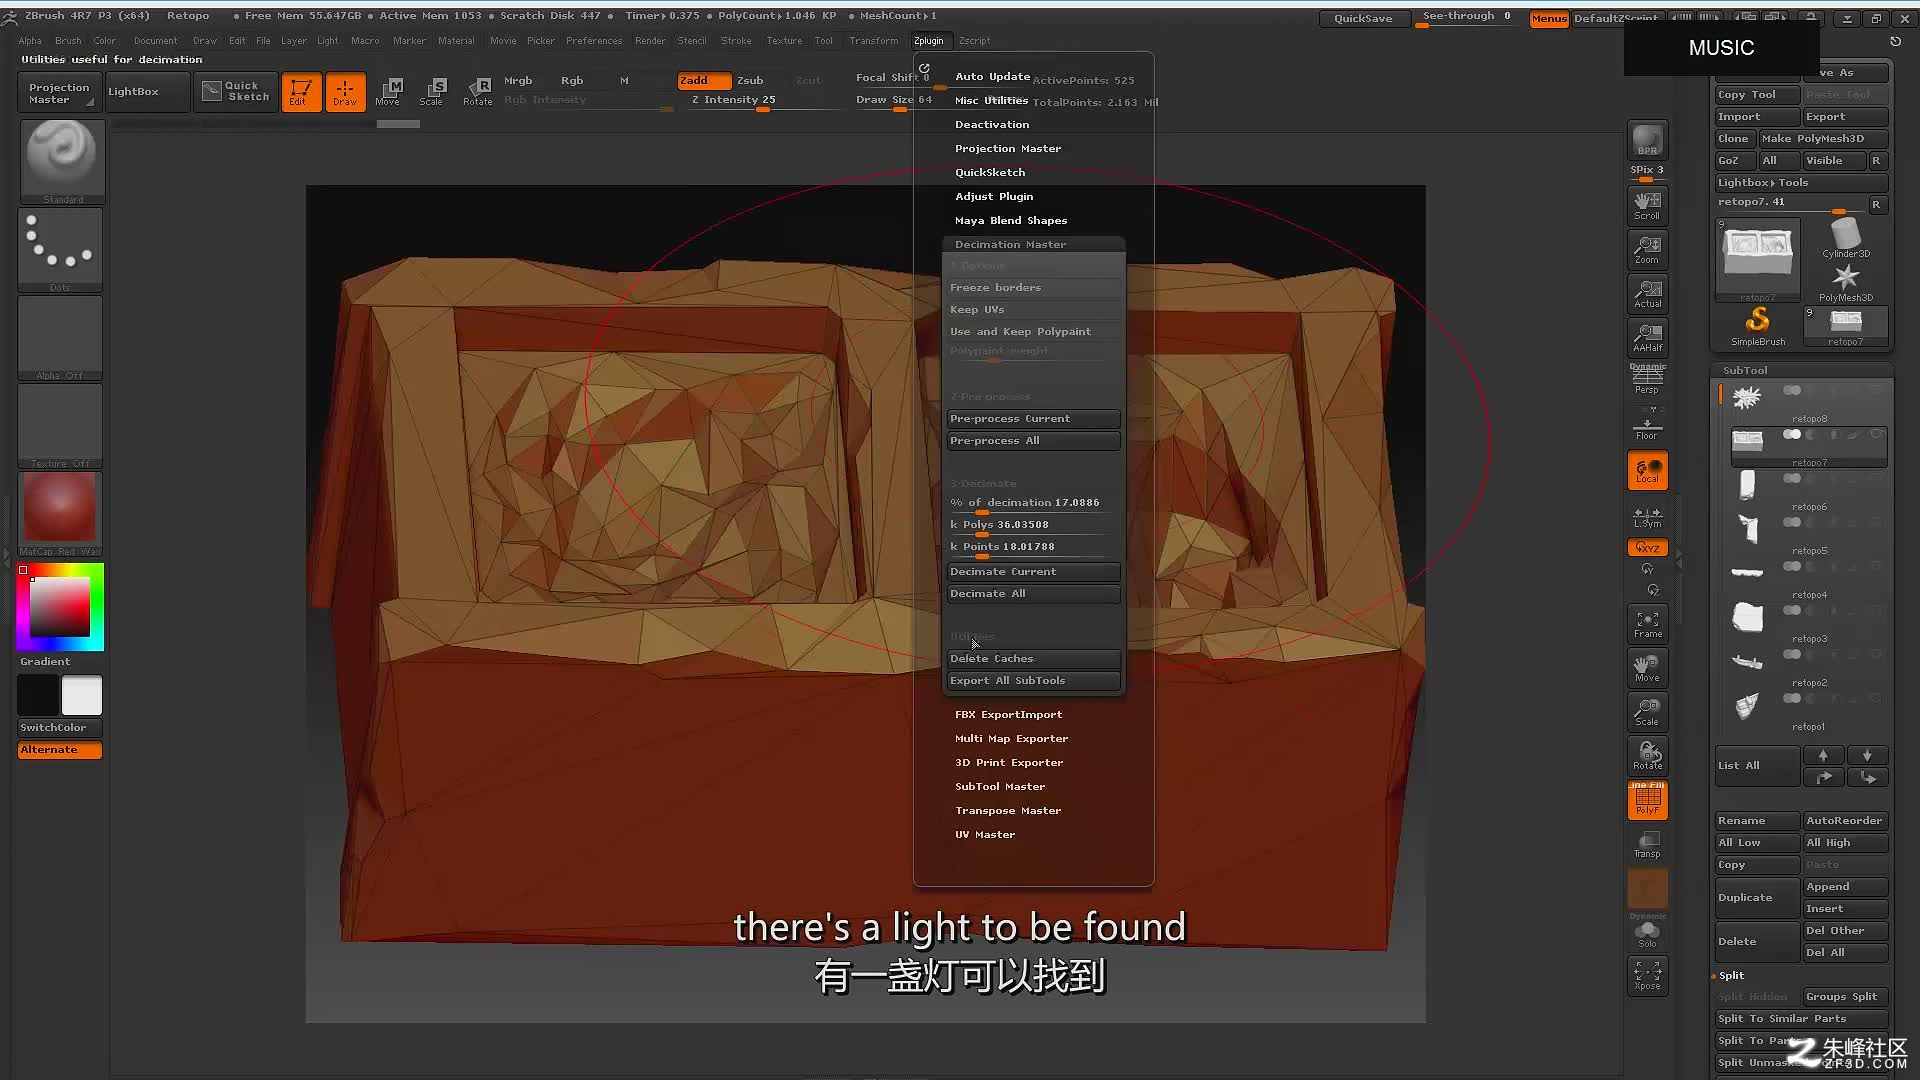Toggle Persp perspective view
This screenshot has height=1080, width=1920.
(1647, 380)
